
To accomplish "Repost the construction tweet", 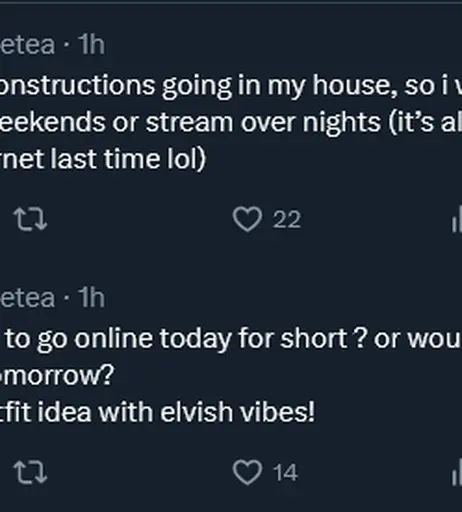I will [30, 219].
